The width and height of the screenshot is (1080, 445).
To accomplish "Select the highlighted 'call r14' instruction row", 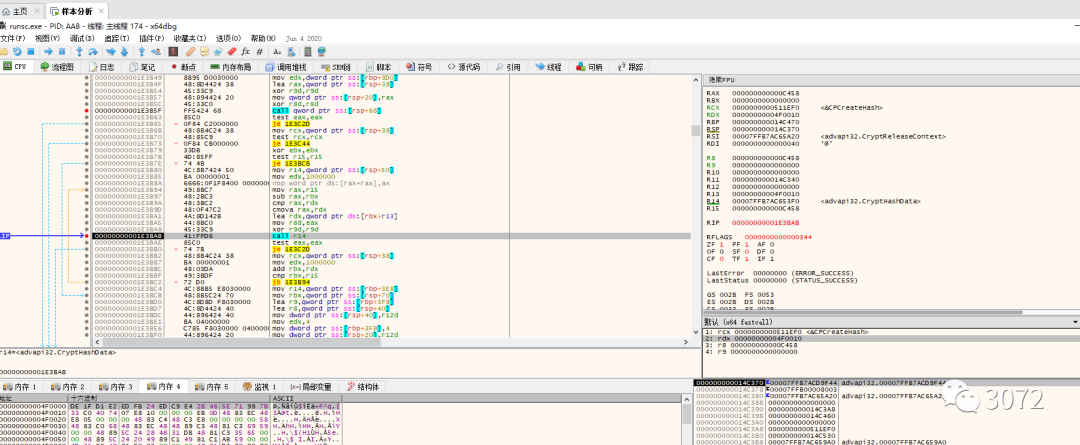I will 391,236.
